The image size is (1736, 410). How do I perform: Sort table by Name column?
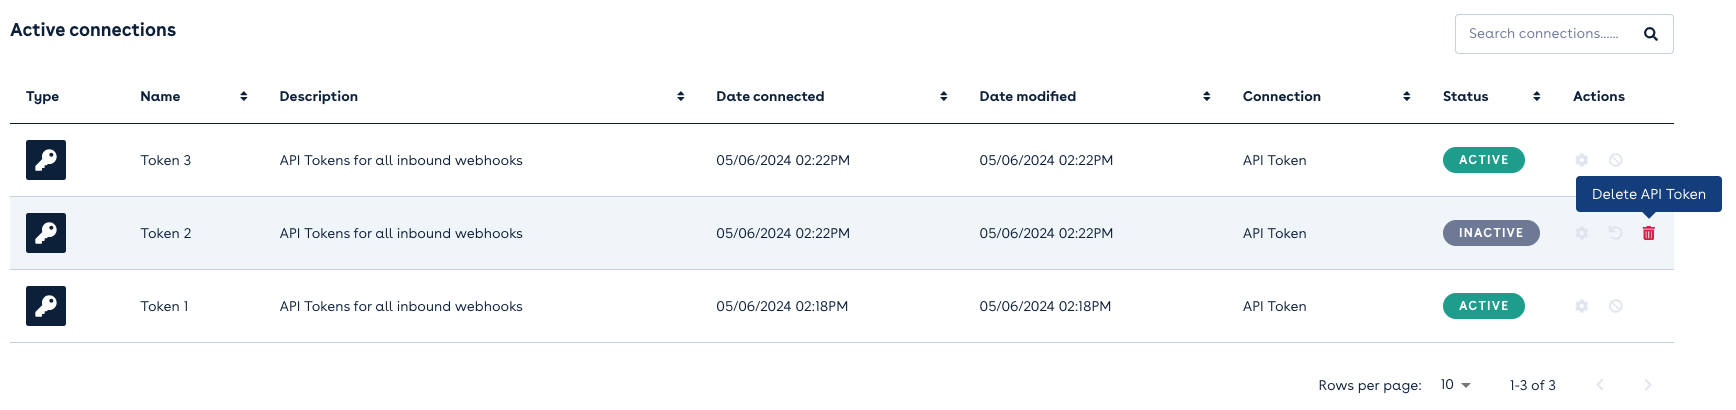[x=243, y=96]
